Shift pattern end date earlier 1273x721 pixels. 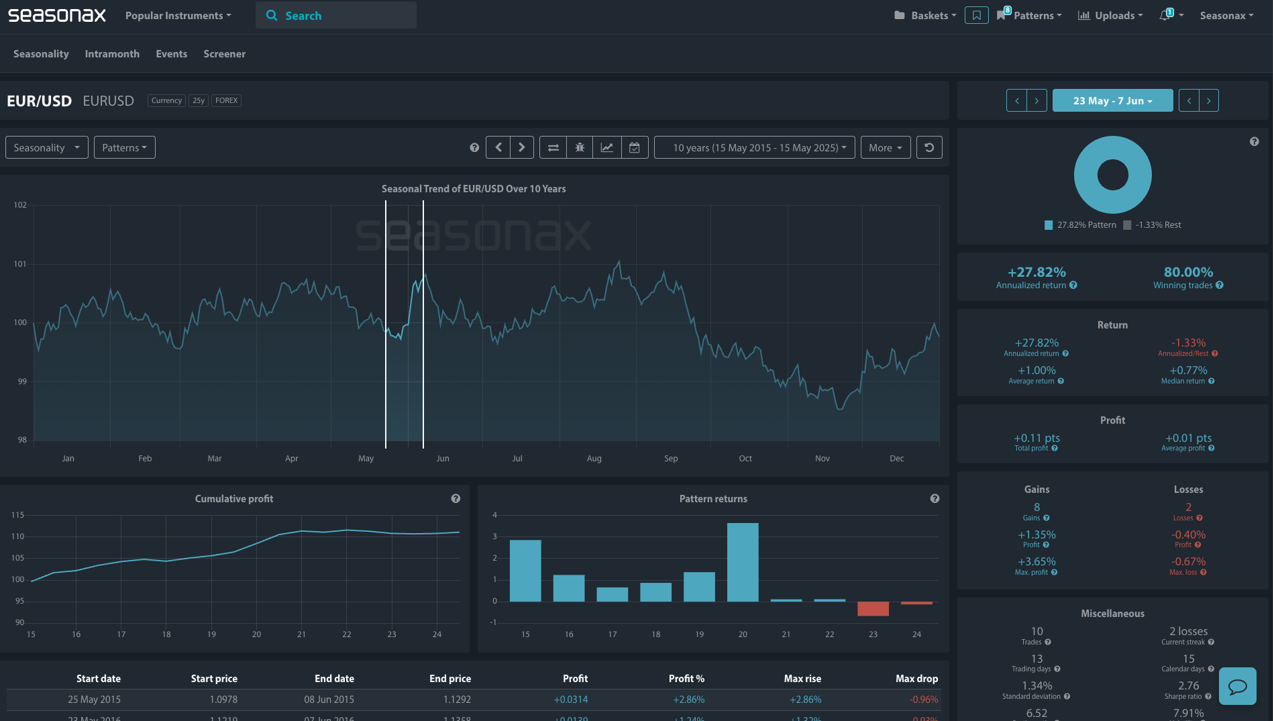pos(1189,100)
